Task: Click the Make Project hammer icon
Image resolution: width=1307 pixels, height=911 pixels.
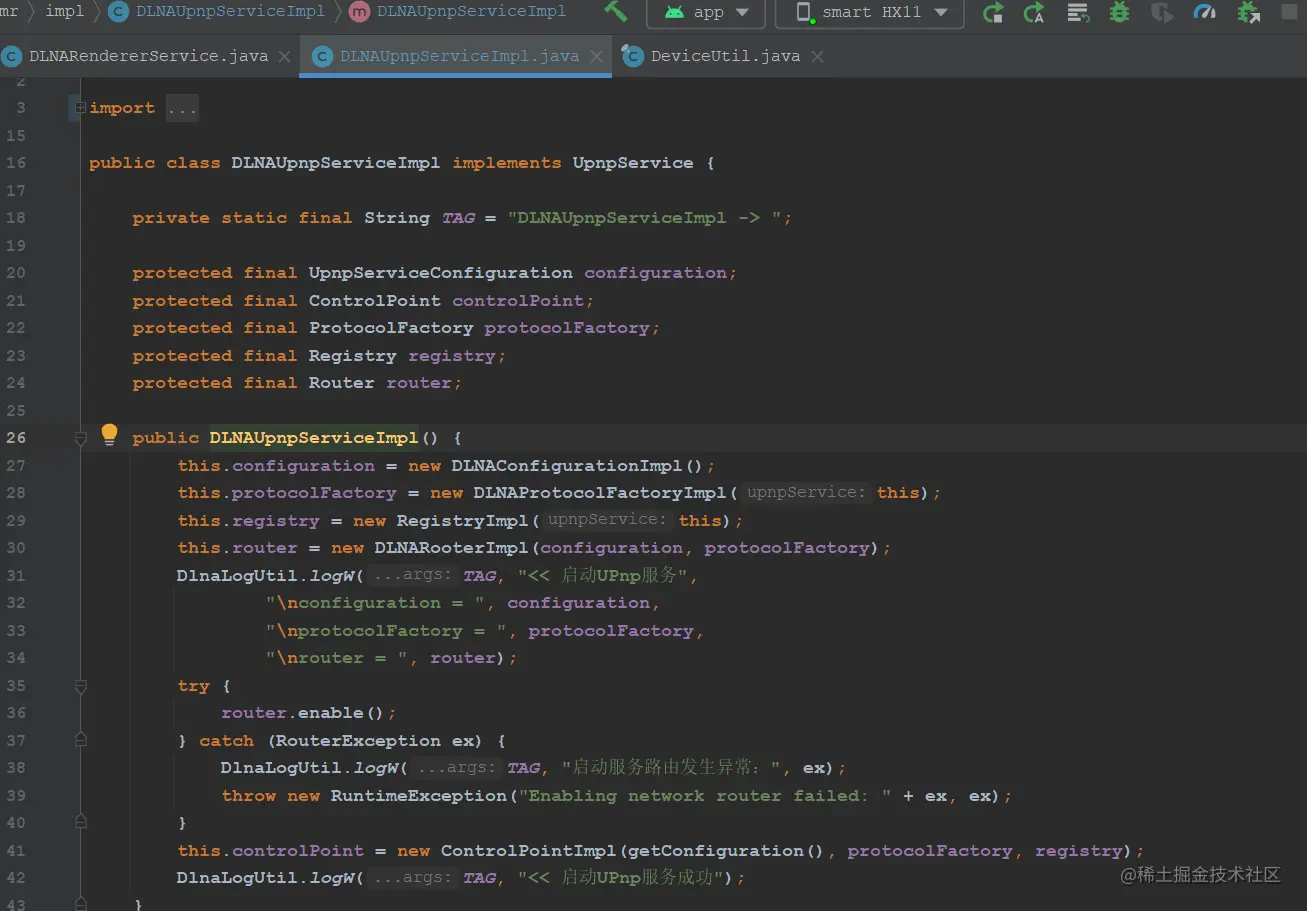Action: [616, 12]
